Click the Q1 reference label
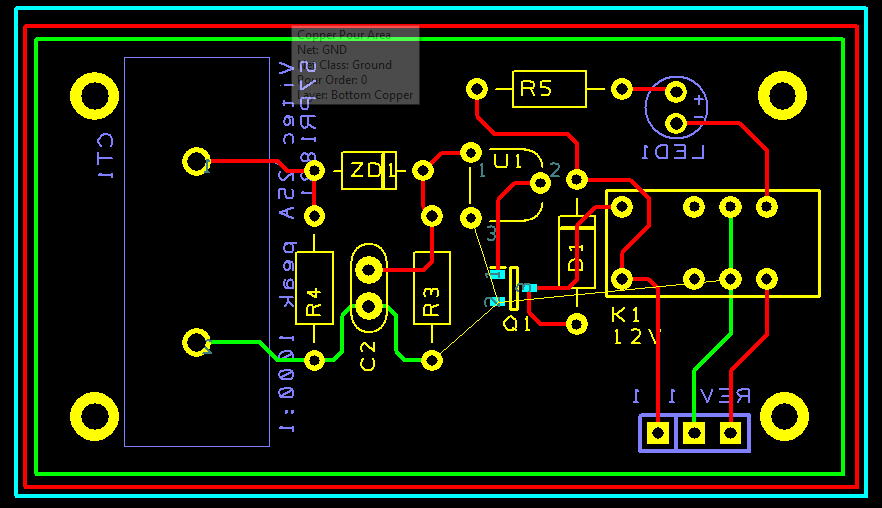The image size is (882, 508). tap(516, 324)
